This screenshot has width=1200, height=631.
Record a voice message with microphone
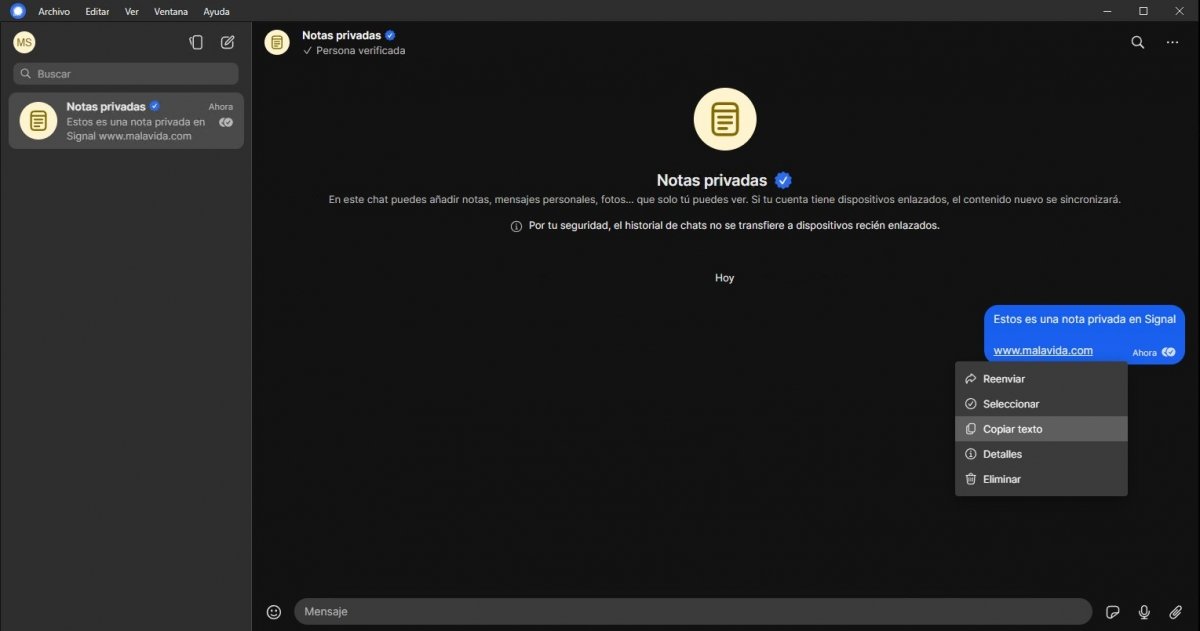point(1144,611)
